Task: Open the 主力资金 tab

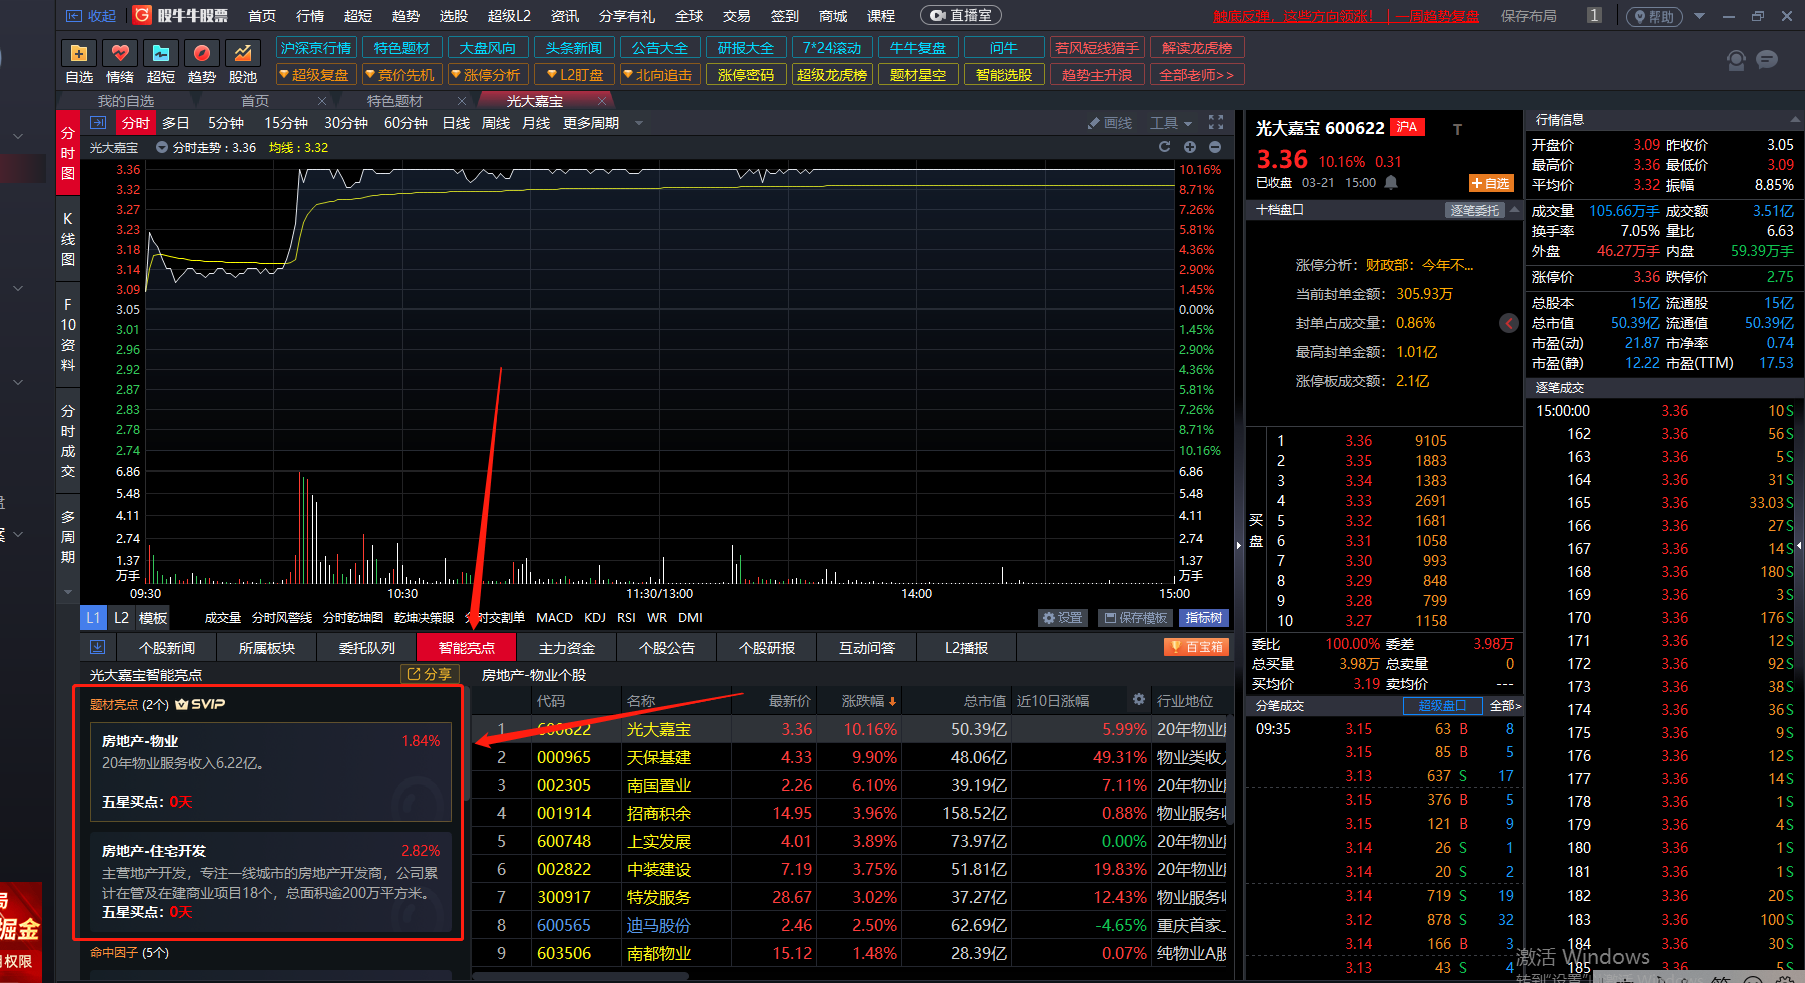Action: click(567, 648)
